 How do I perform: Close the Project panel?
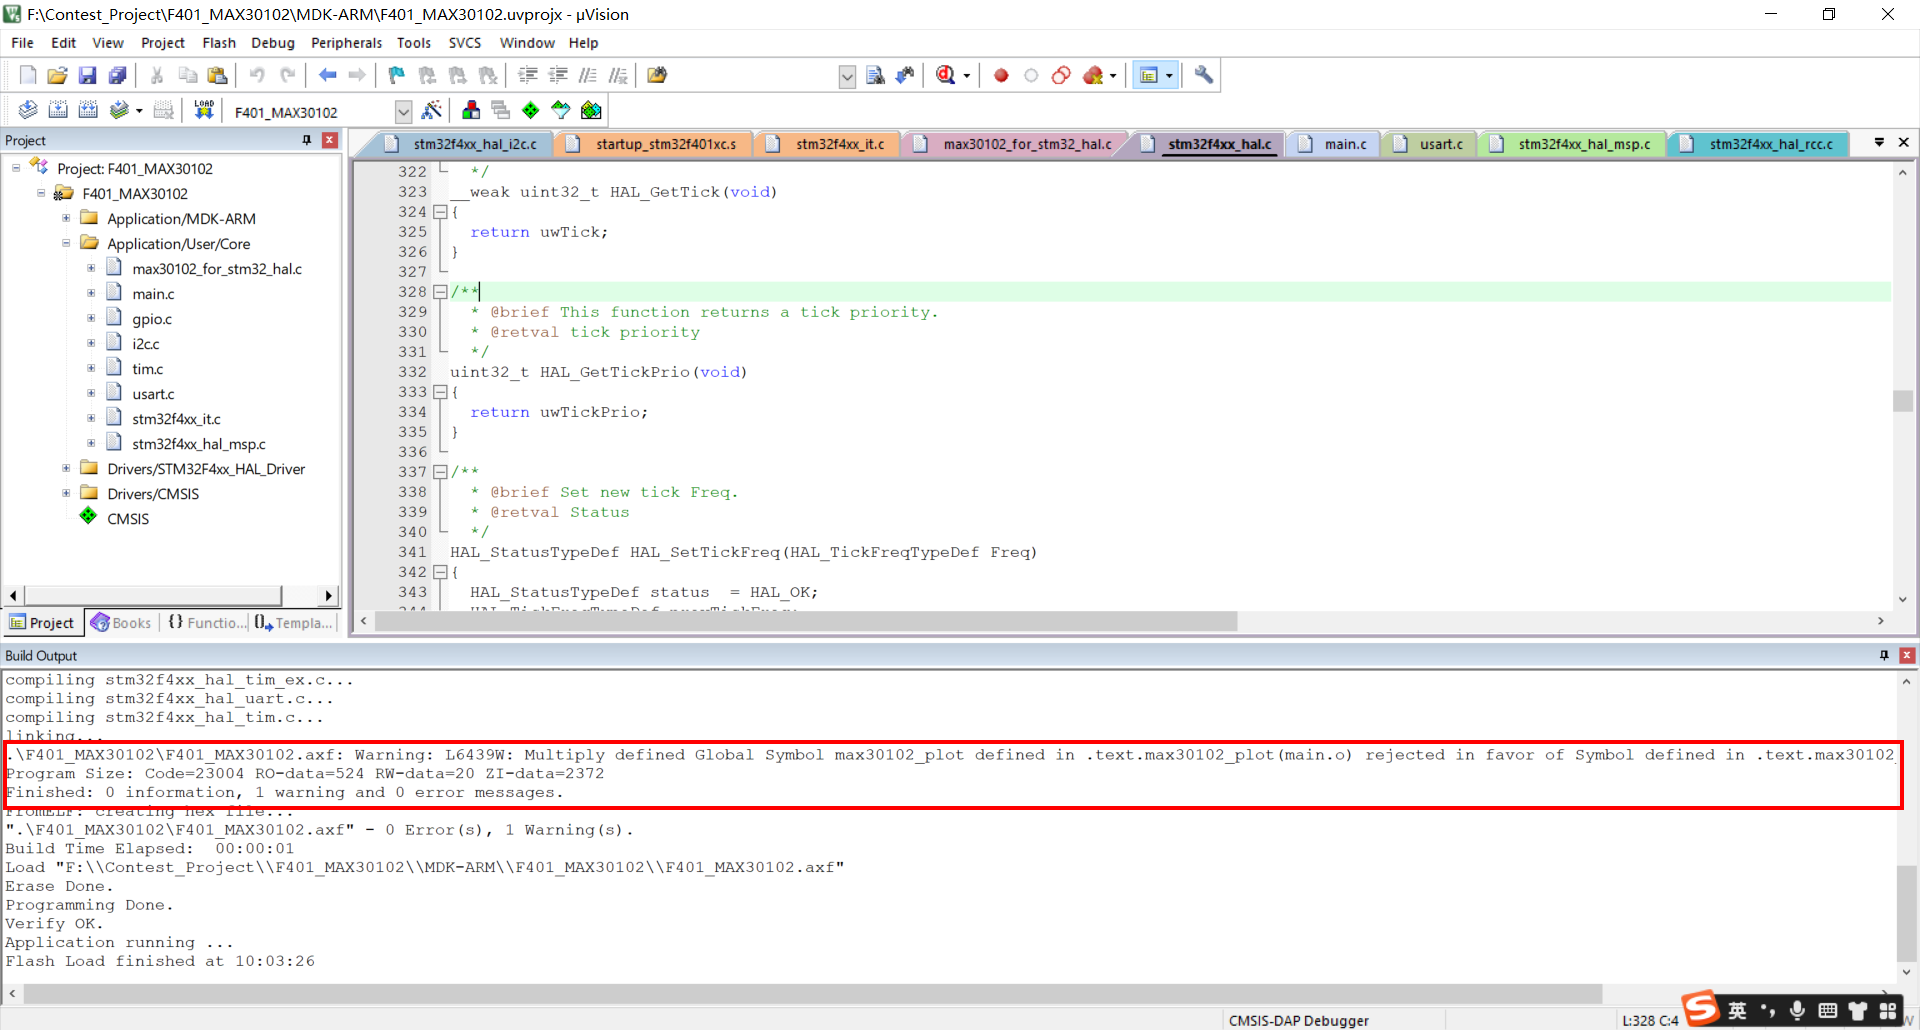[x=329, y=141]
